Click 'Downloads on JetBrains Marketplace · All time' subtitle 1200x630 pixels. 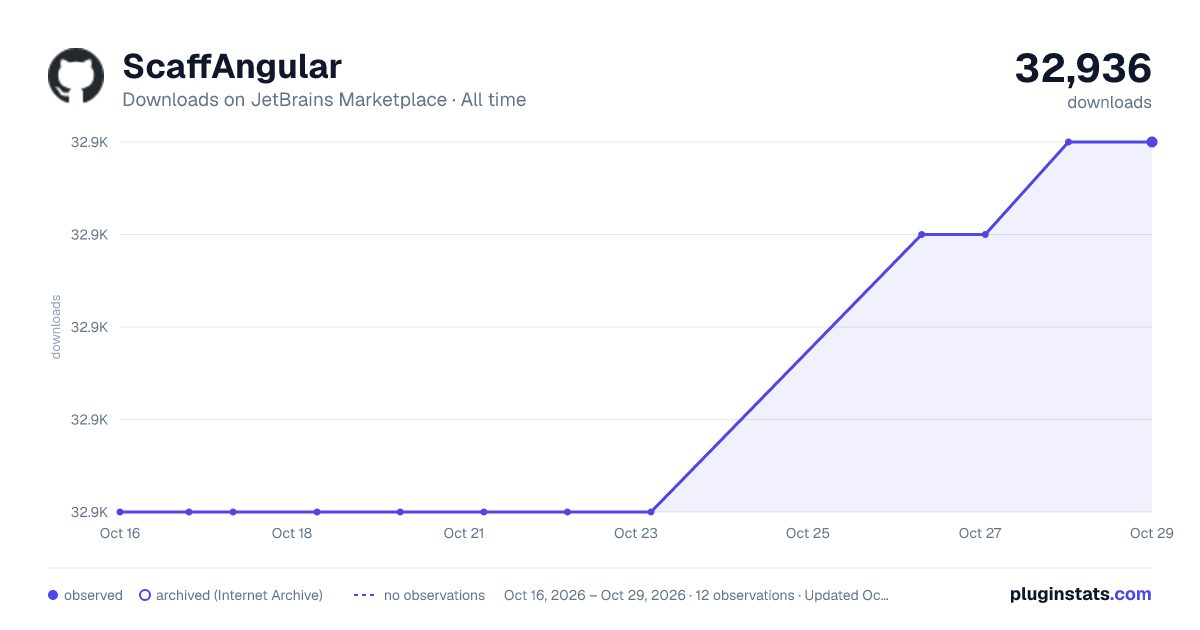point(324,100)
